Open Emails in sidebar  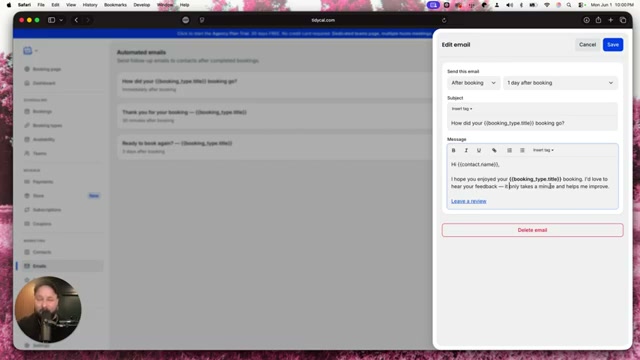62,266
